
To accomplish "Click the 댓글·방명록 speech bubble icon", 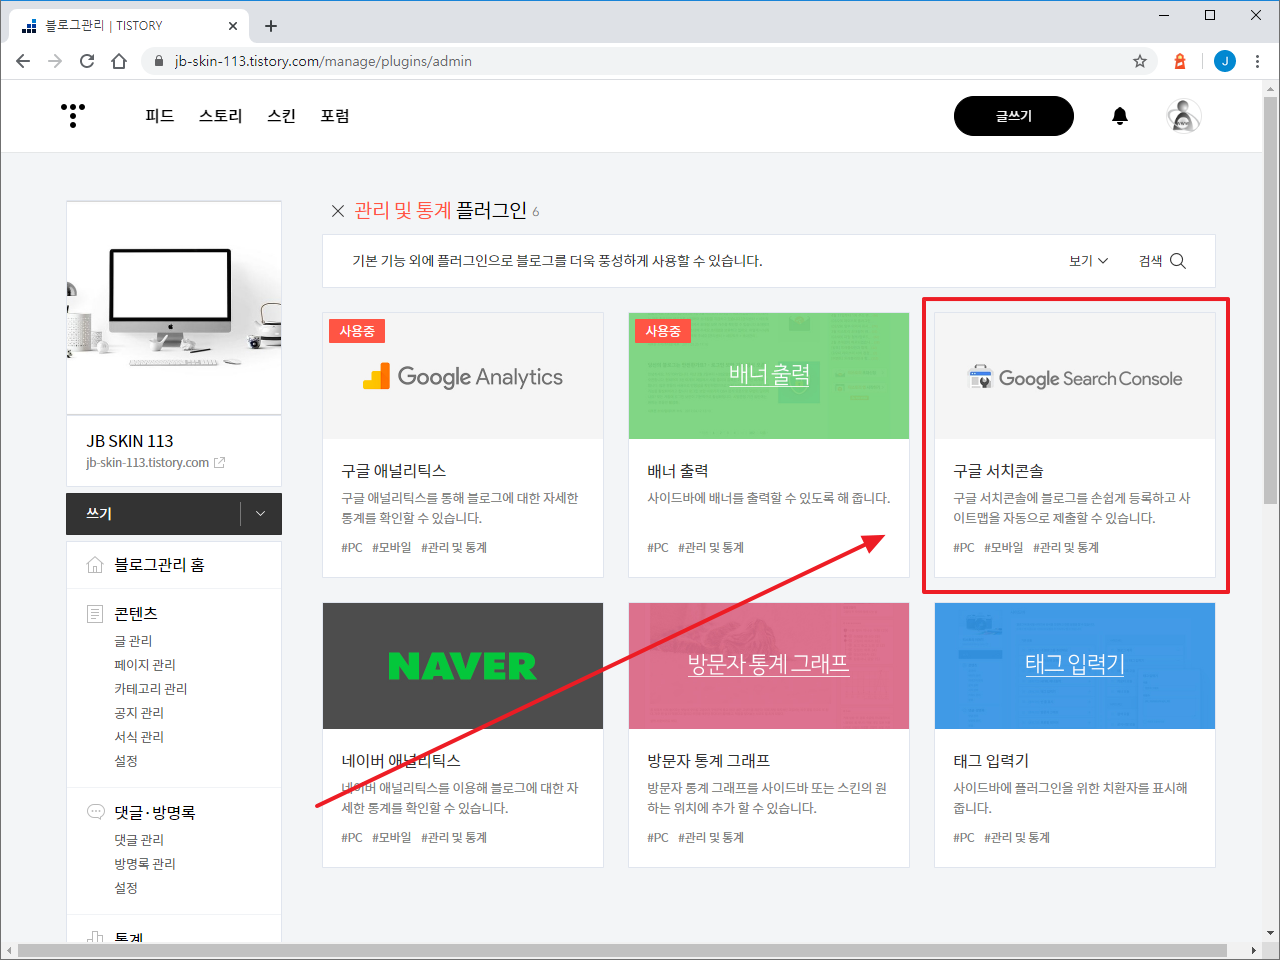I will click(x=96, y=812).
